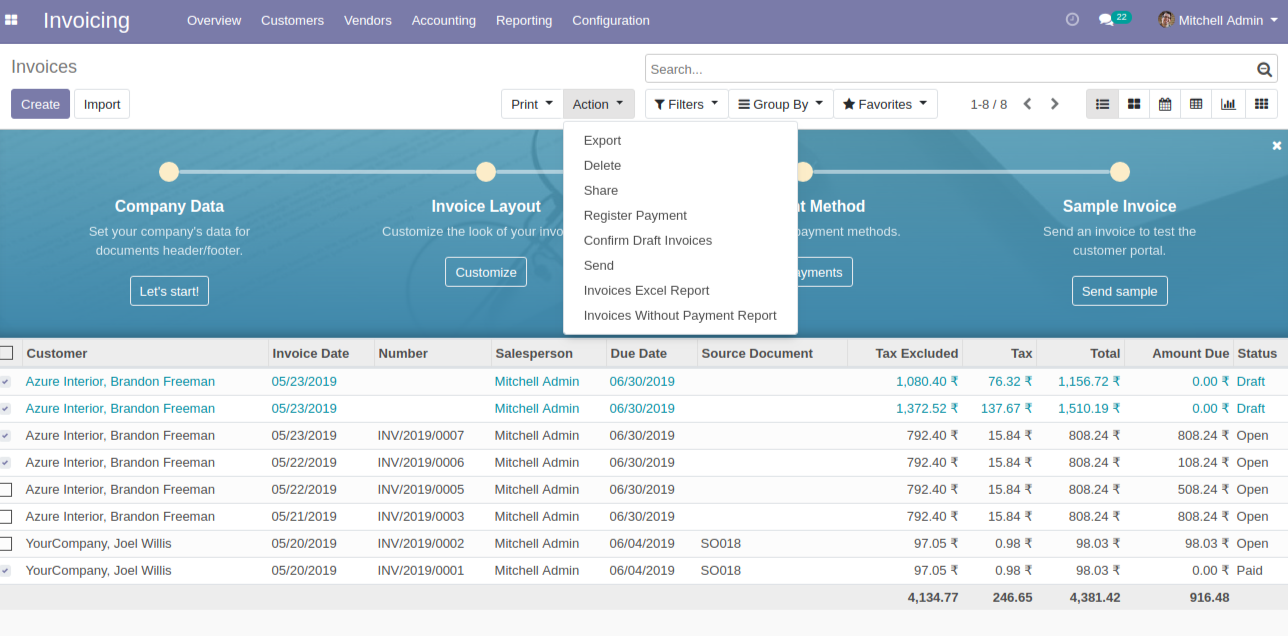Toggle the select-all checkbox in the header
Screen dimensions: 1288x636
point(6,353)
